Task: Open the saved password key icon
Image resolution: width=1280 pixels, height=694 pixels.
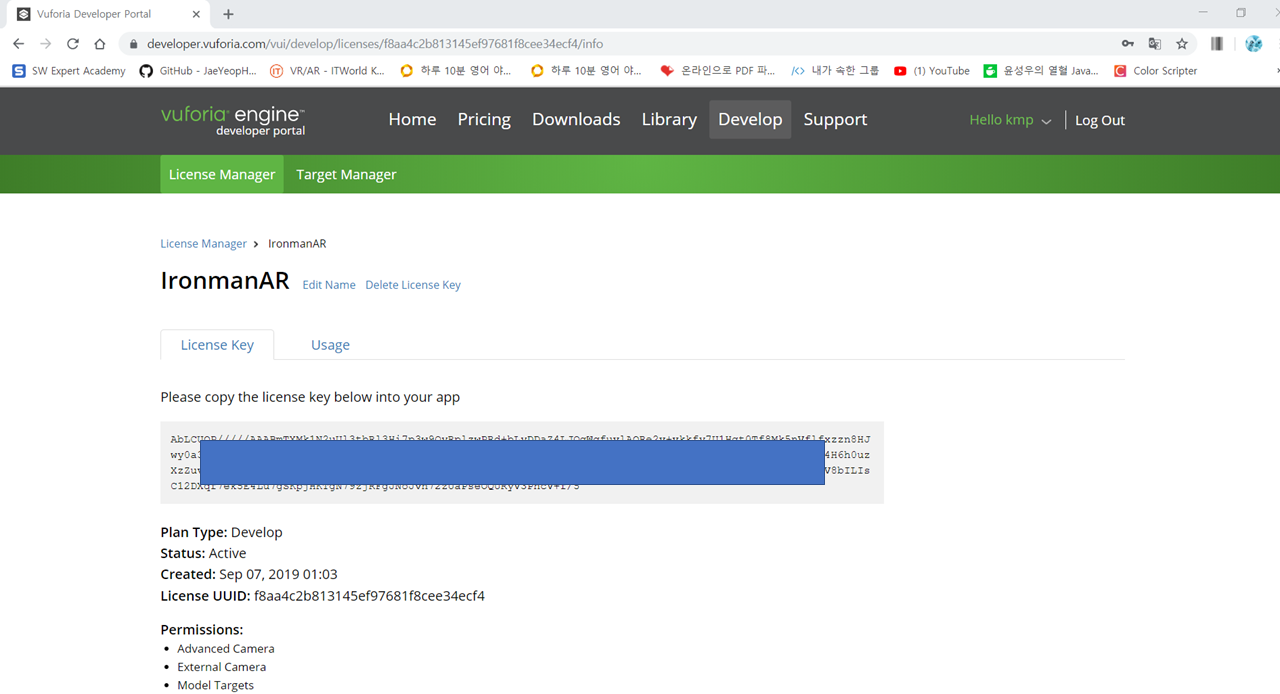Action: click(1128, 44)
